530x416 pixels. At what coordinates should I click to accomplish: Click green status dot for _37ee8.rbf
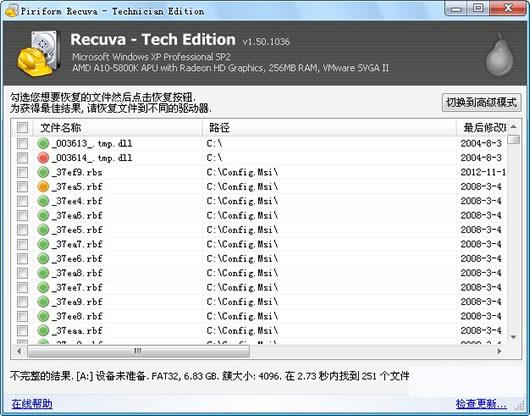point(43,316)
